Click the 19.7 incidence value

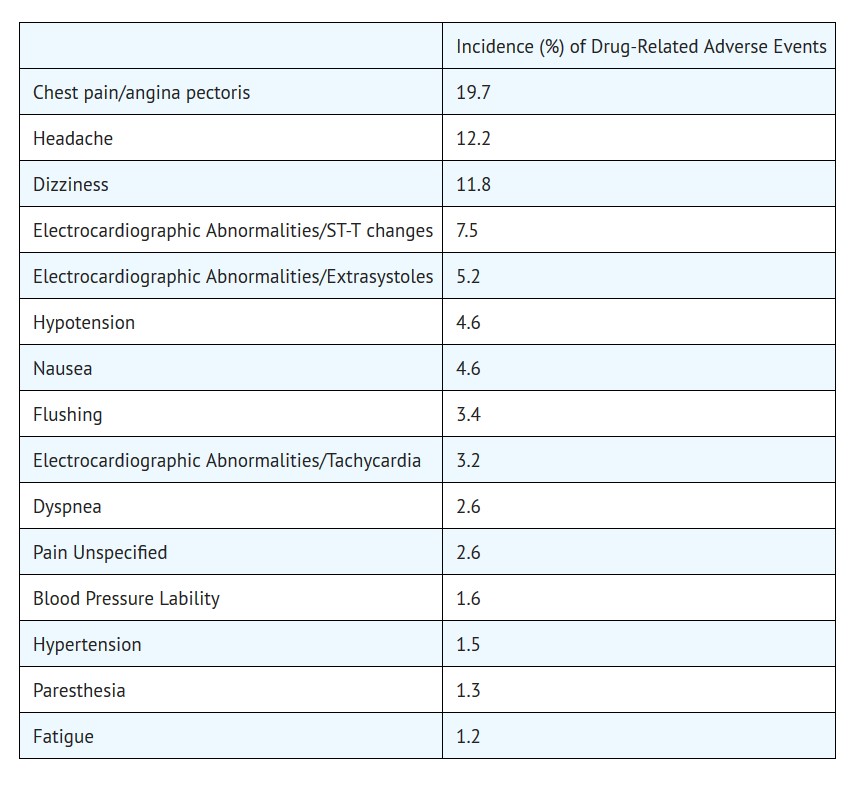pos(473,93)
